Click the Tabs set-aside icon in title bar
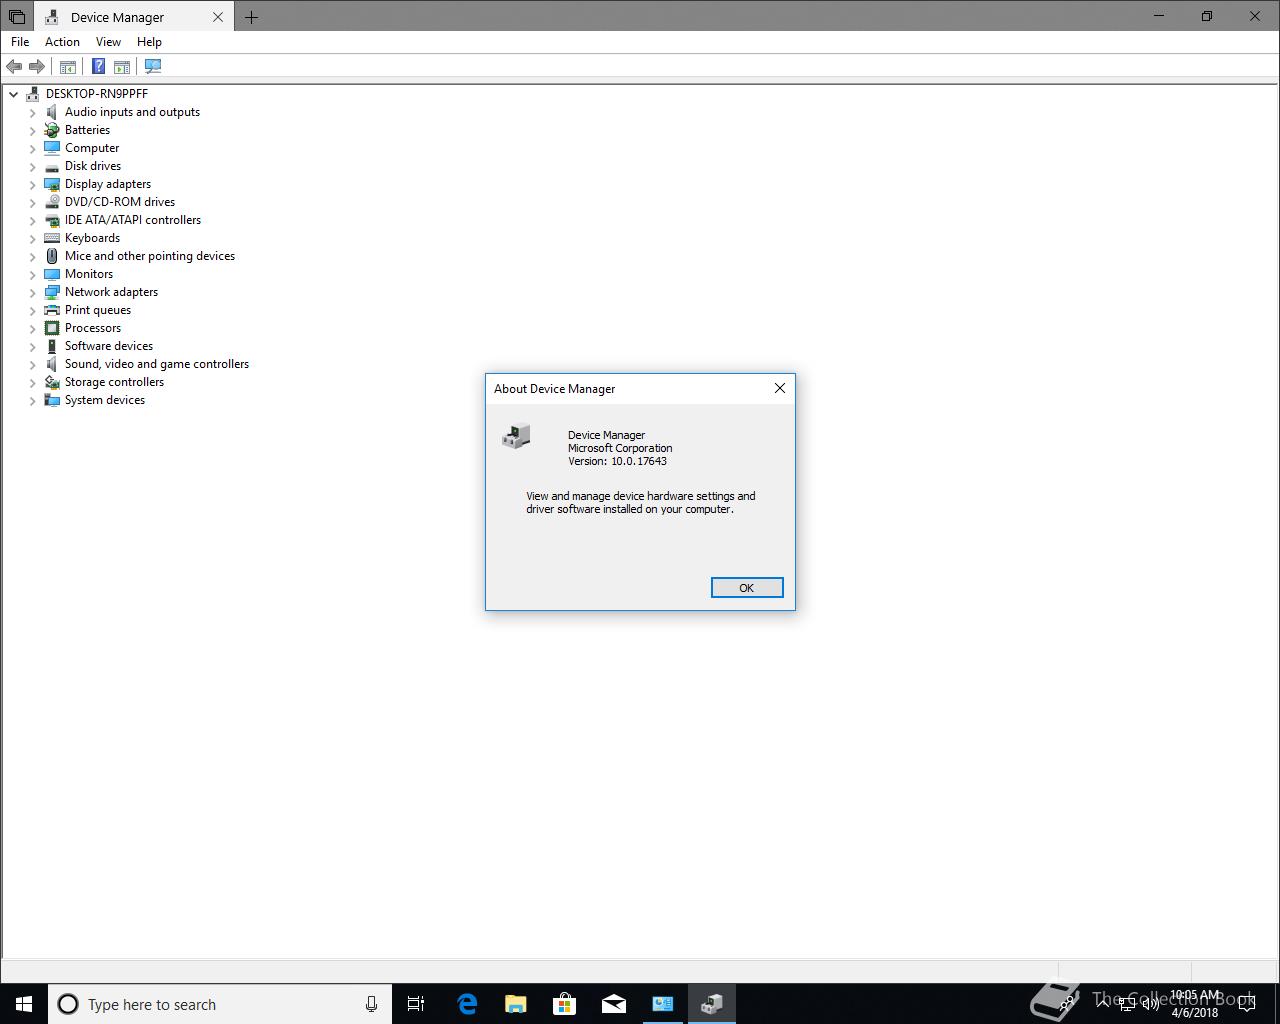 click(17, 17)
